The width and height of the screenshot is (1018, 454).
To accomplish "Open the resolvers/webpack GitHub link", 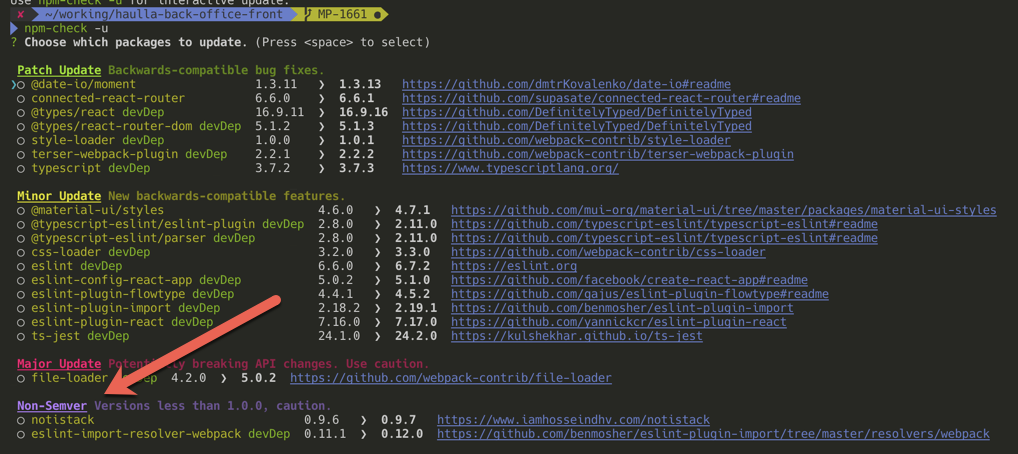I will pos(713,434).
